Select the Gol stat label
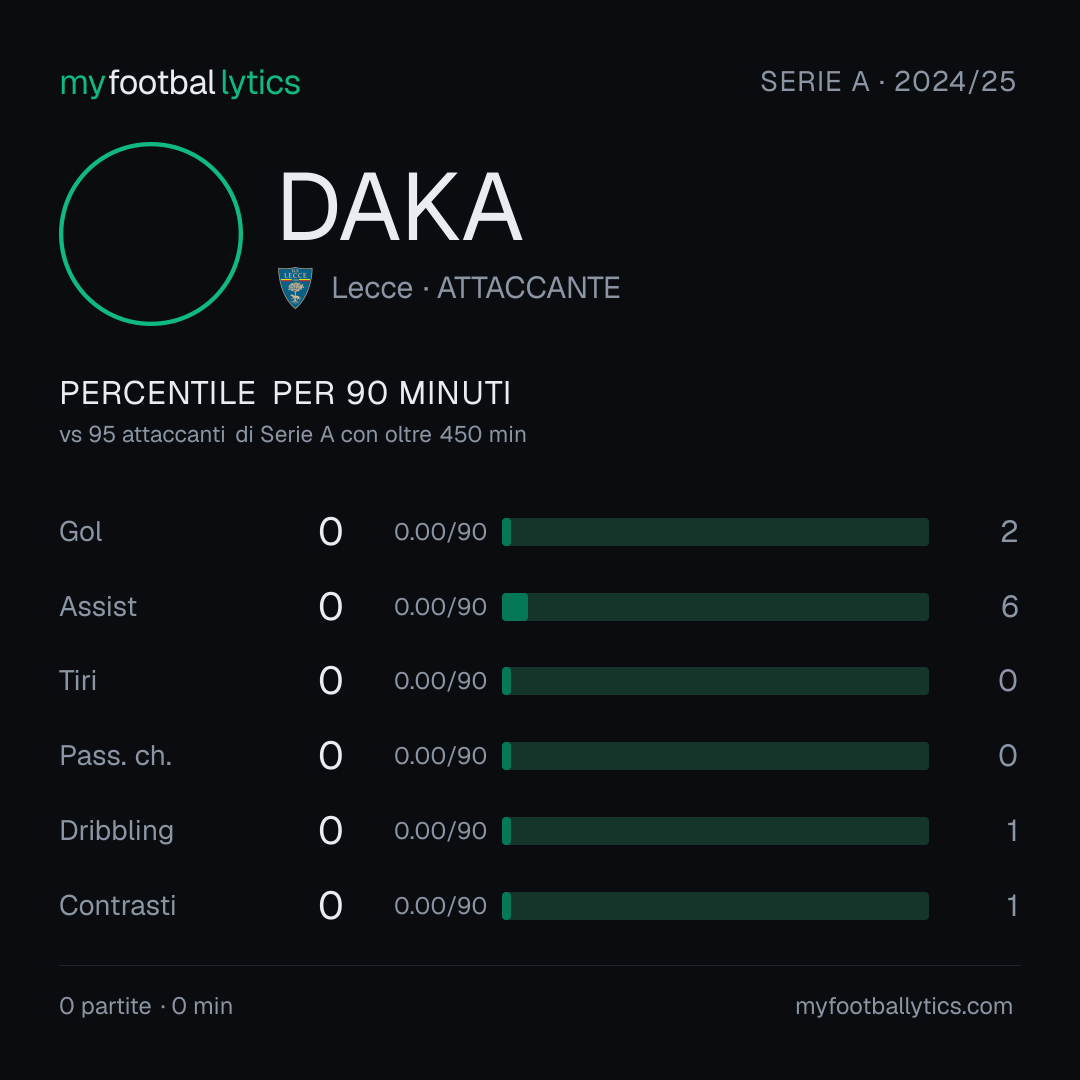 click(x=81, y=532)
